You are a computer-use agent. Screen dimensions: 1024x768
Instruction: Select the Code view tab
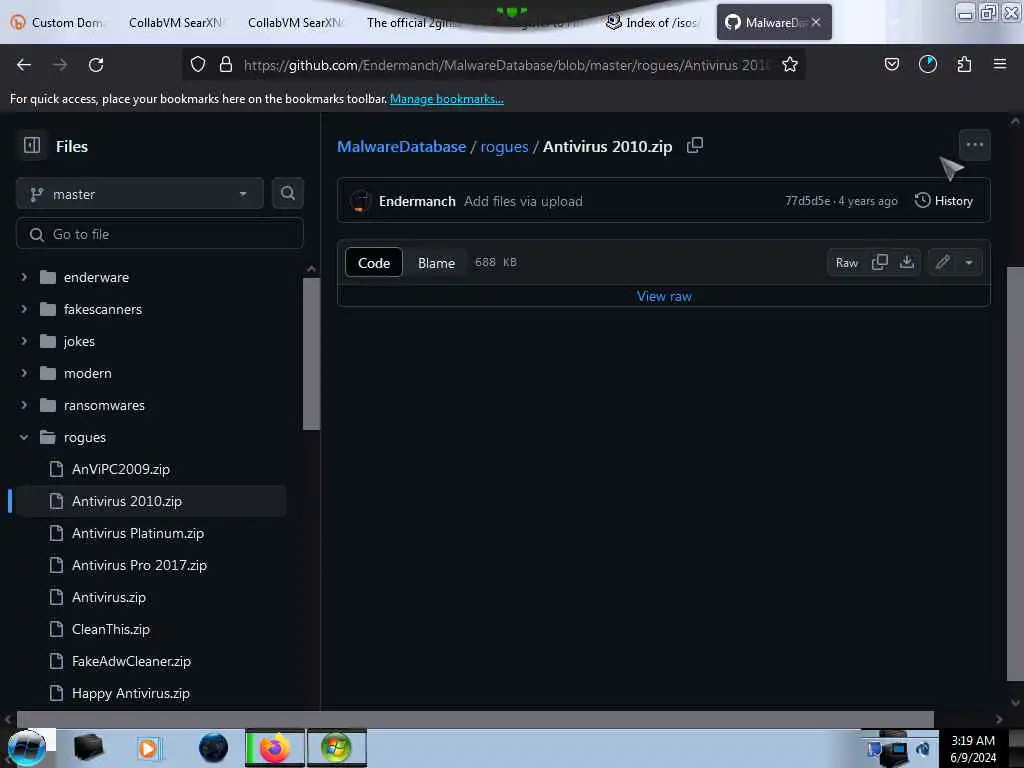pos(374,263)
